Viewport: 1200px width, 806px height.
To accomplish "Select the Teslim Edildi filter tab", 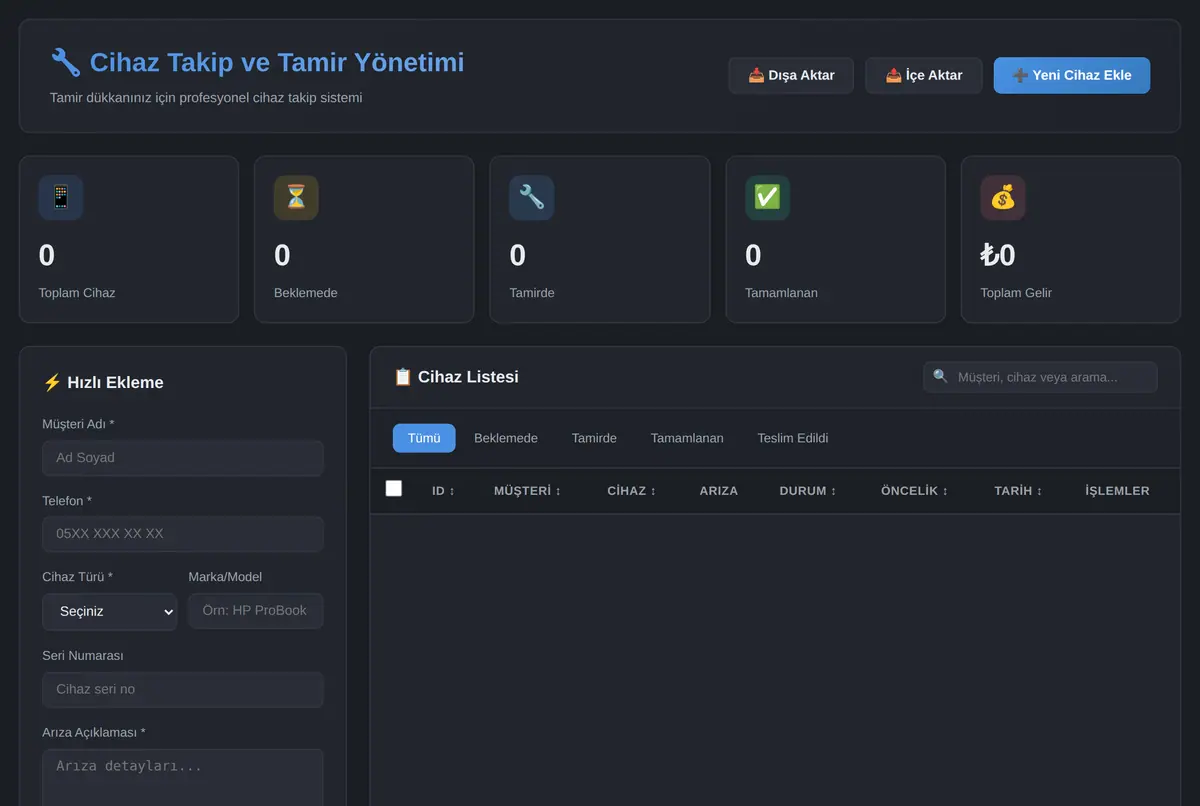I will click(x=793, y=438).
